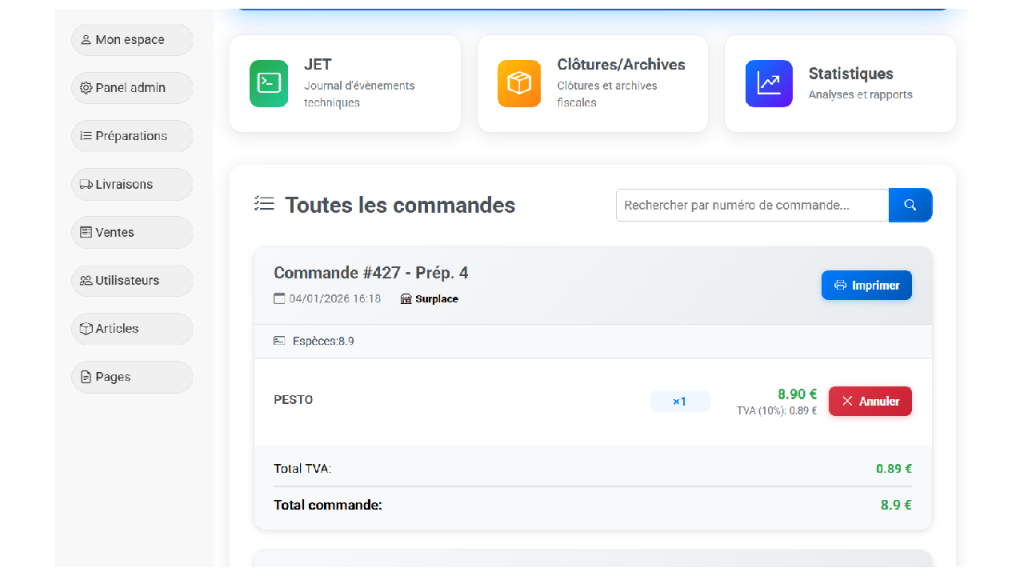The image size is (1024, 576).
Task: Click the green JET terminal icon
Action: point(269,84)
